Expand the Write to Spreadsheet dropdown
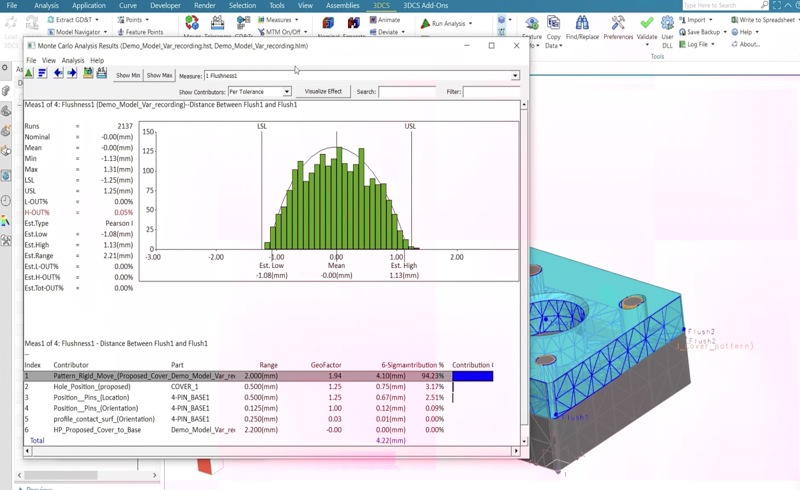 pyautogui.click(x=797, y=19)
